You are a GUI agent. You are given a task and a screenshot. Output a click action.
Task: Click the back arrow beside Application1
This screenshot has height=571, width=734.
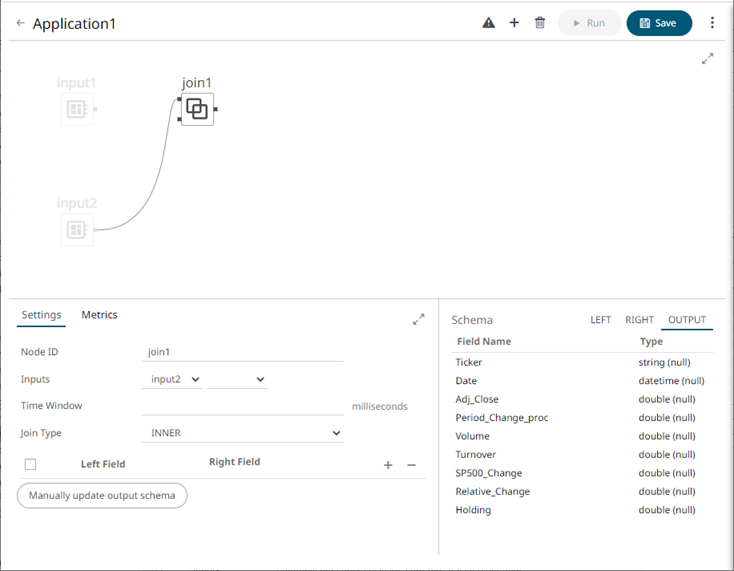click(x=20, y=23)
